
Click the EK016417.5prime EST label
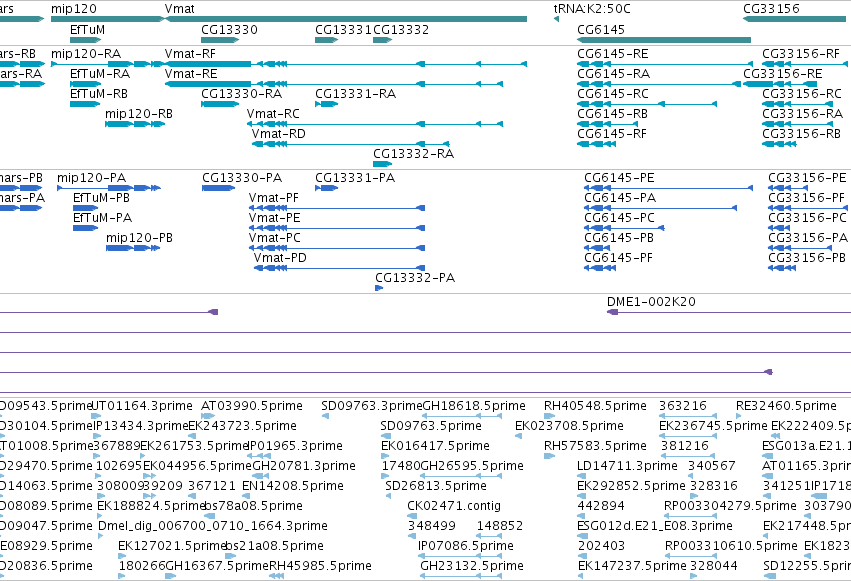pos(435,446)
